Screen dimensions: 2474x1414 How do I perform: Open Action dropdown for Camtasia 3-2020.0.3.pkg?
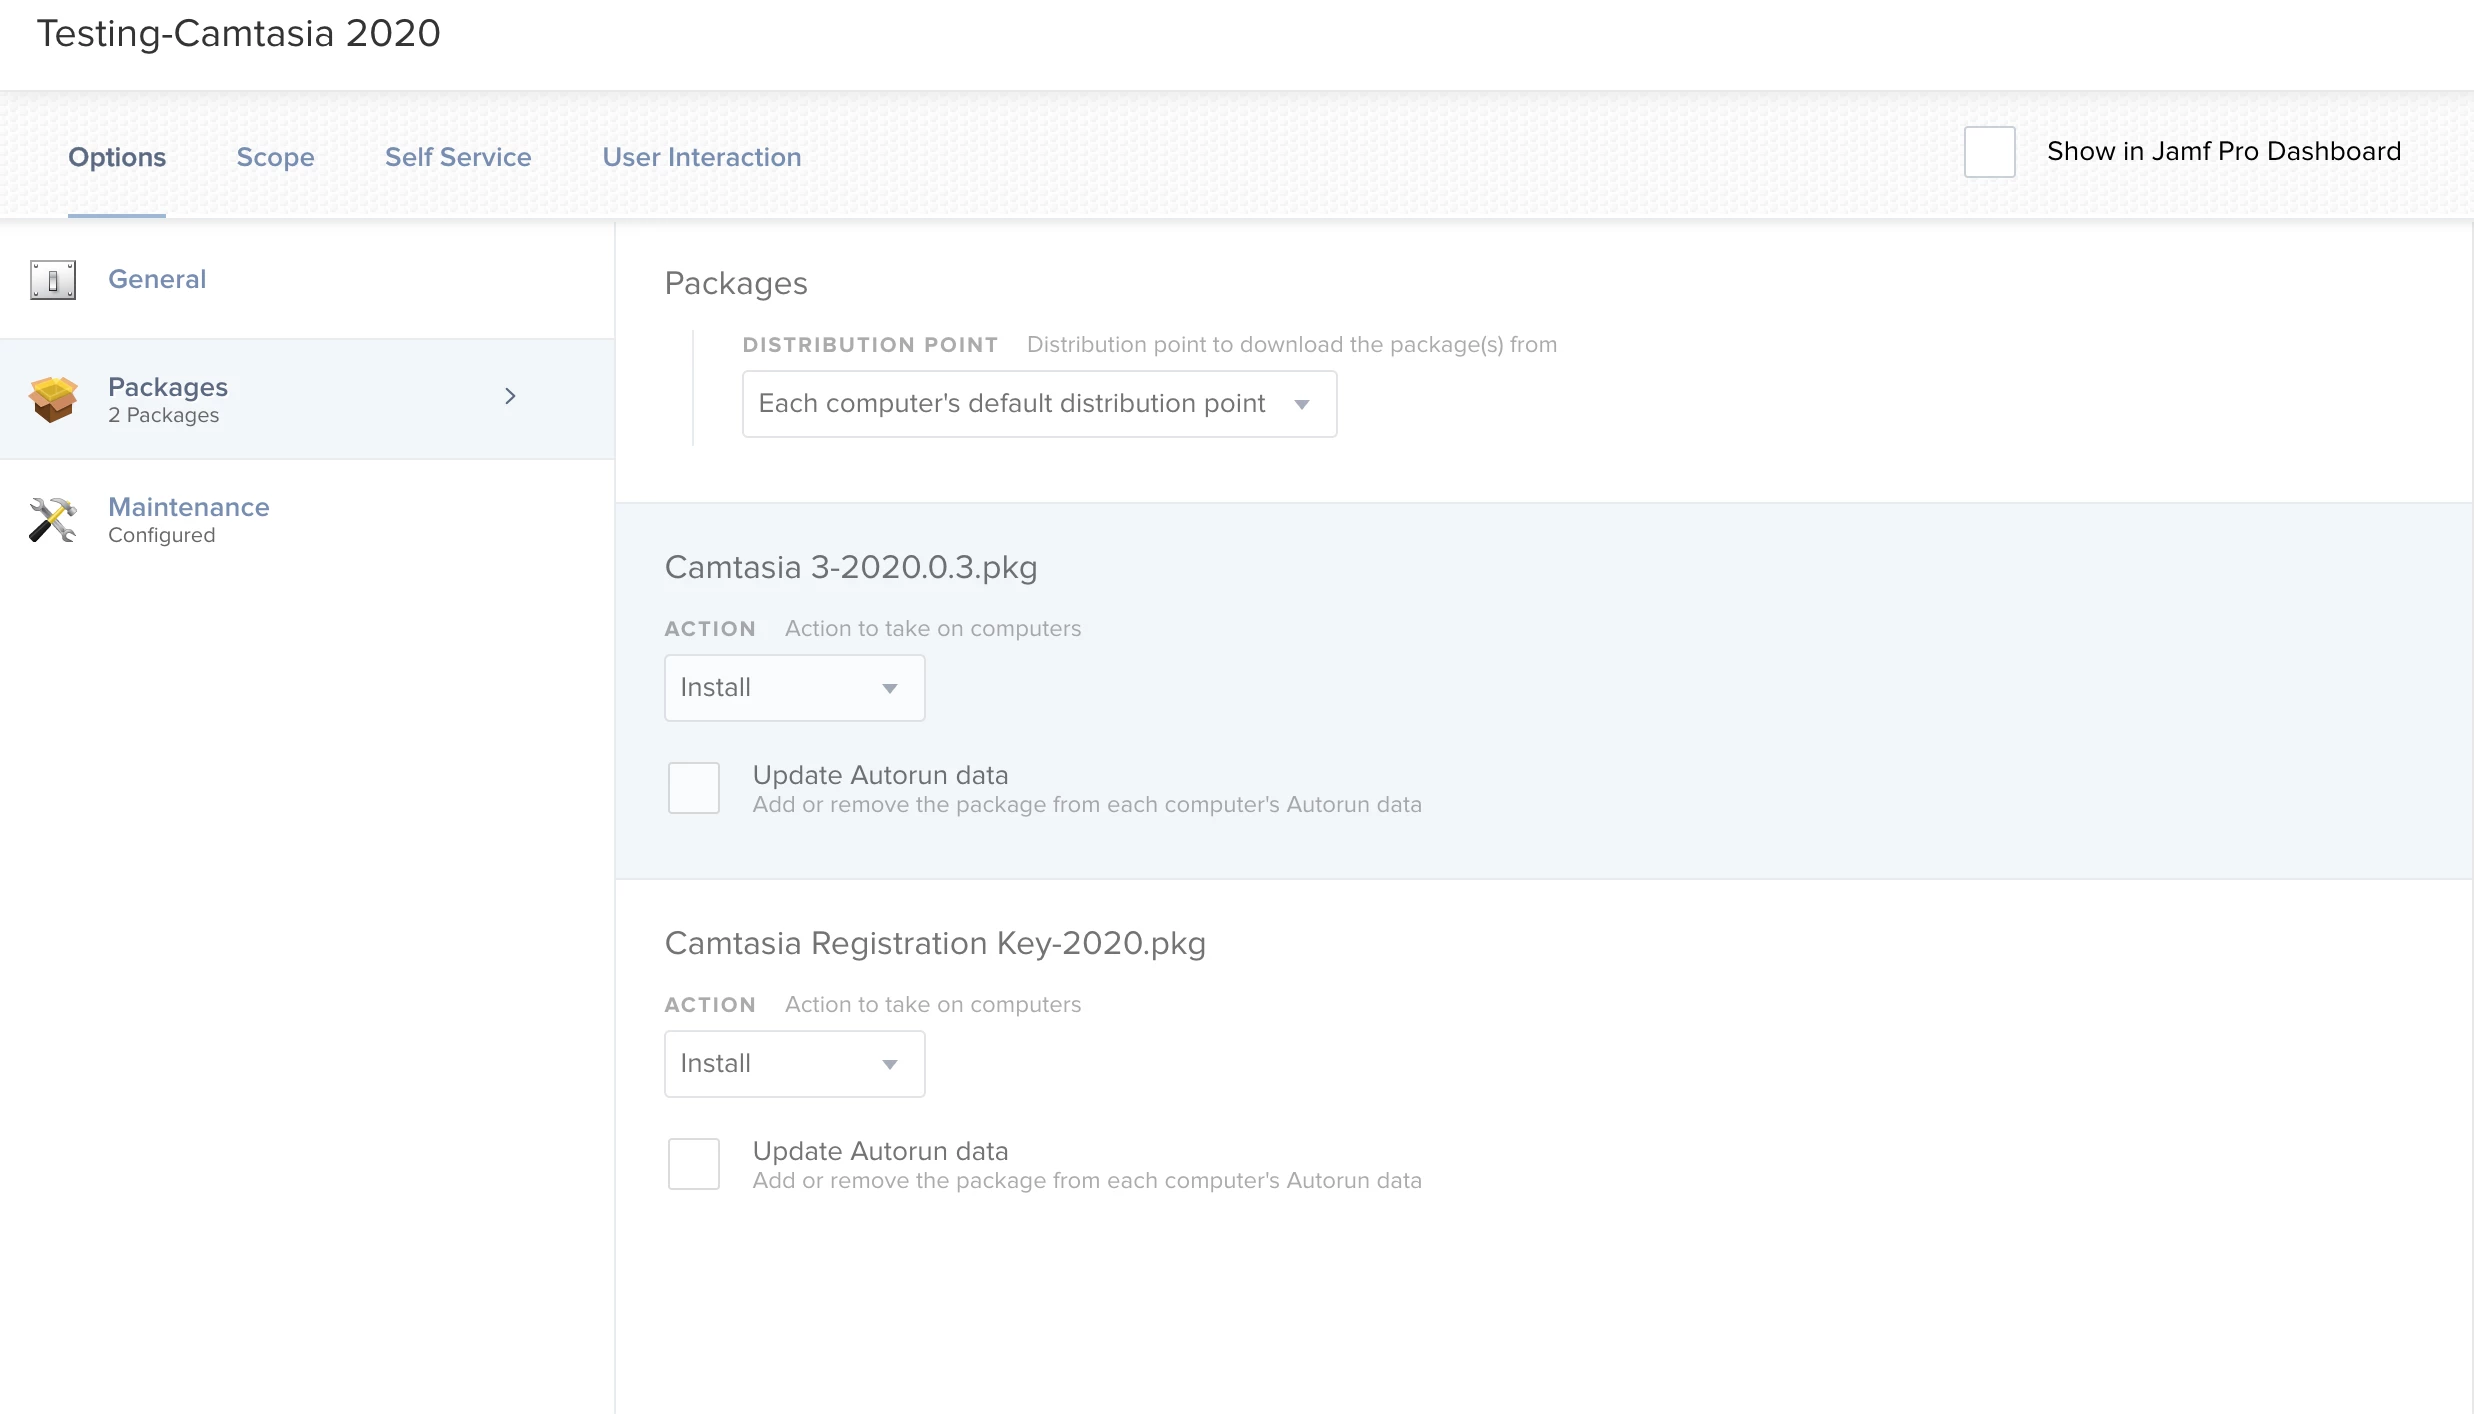[794, 688]
